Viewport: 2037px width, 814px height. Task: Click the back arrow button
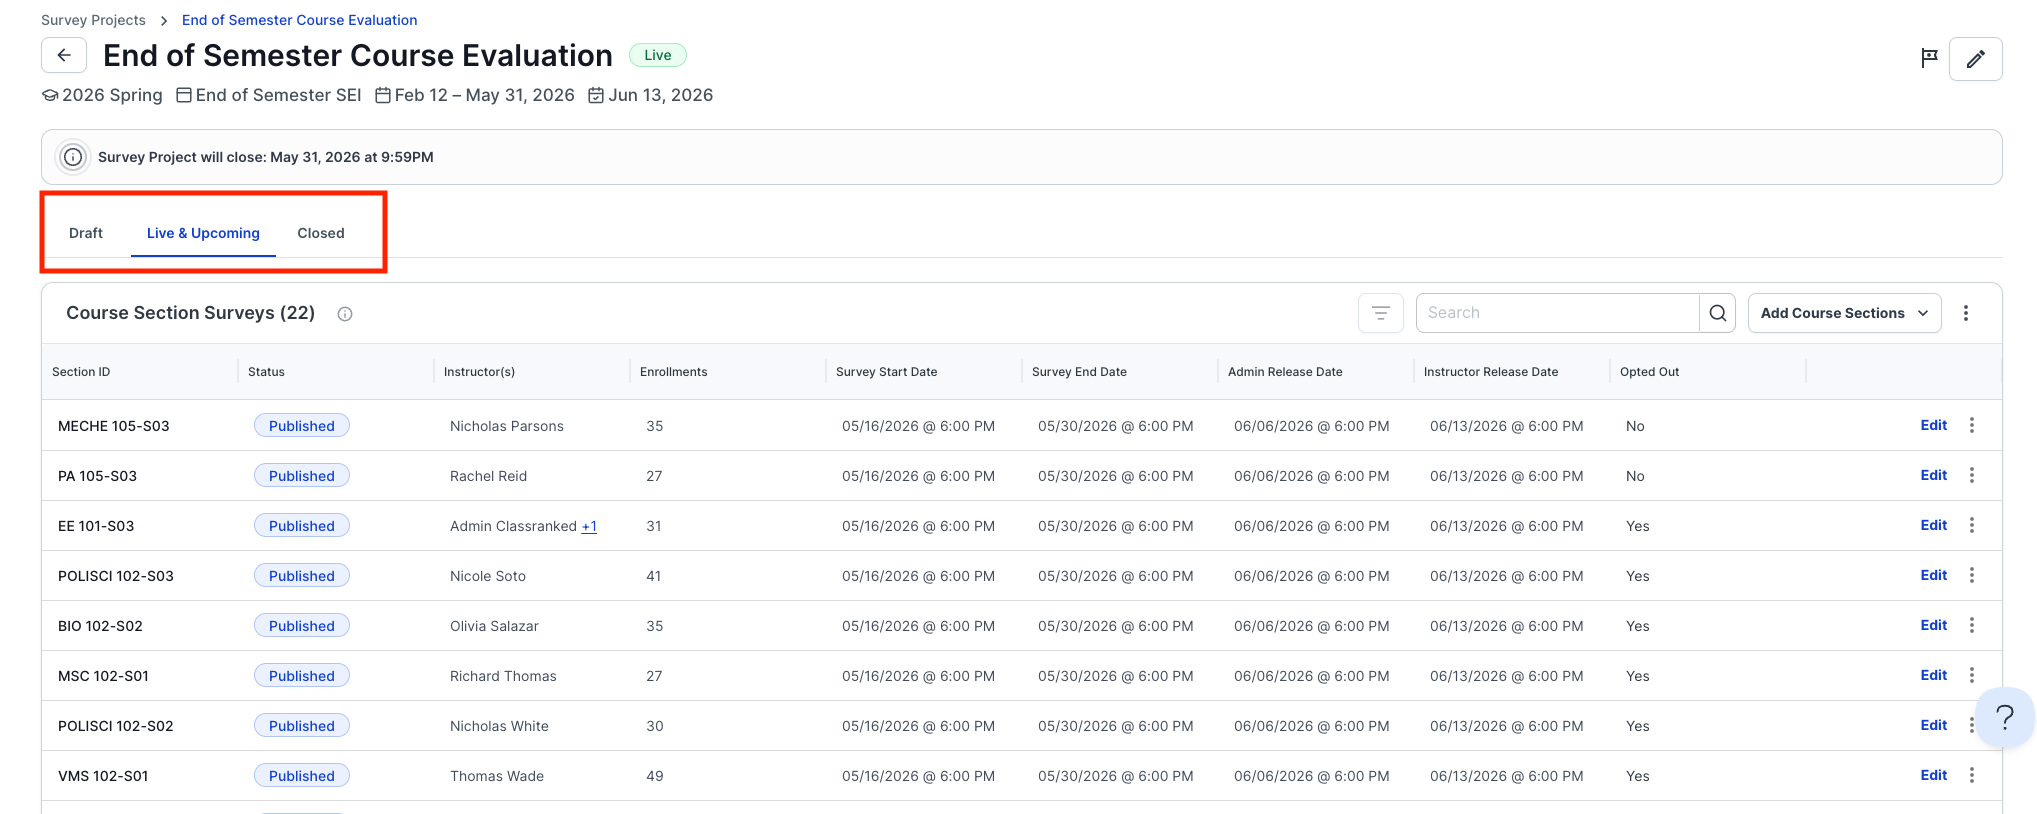(64, 55)
